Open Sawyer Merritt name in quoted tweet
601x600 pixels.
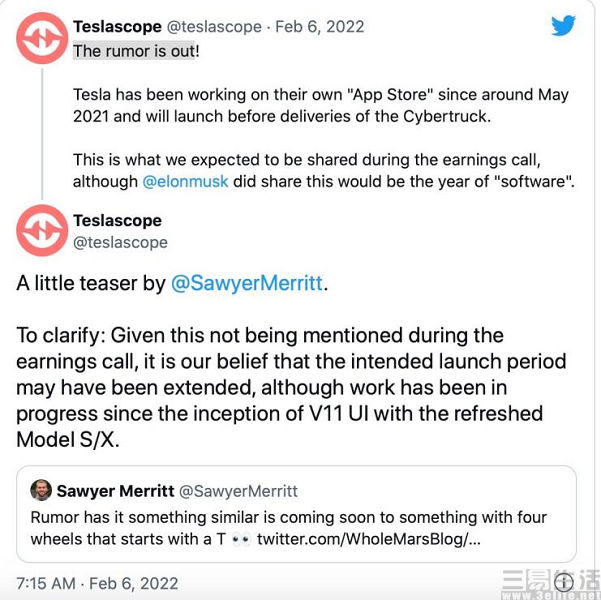(116, 491)
